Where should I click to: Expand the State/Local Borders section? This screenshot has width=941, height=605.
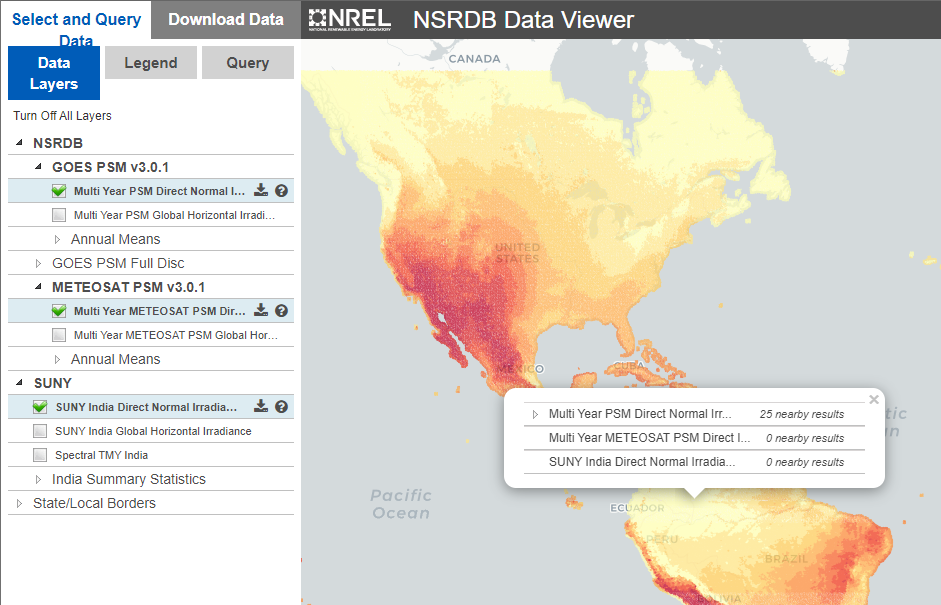pyautogui.click(x=18, y=503)
